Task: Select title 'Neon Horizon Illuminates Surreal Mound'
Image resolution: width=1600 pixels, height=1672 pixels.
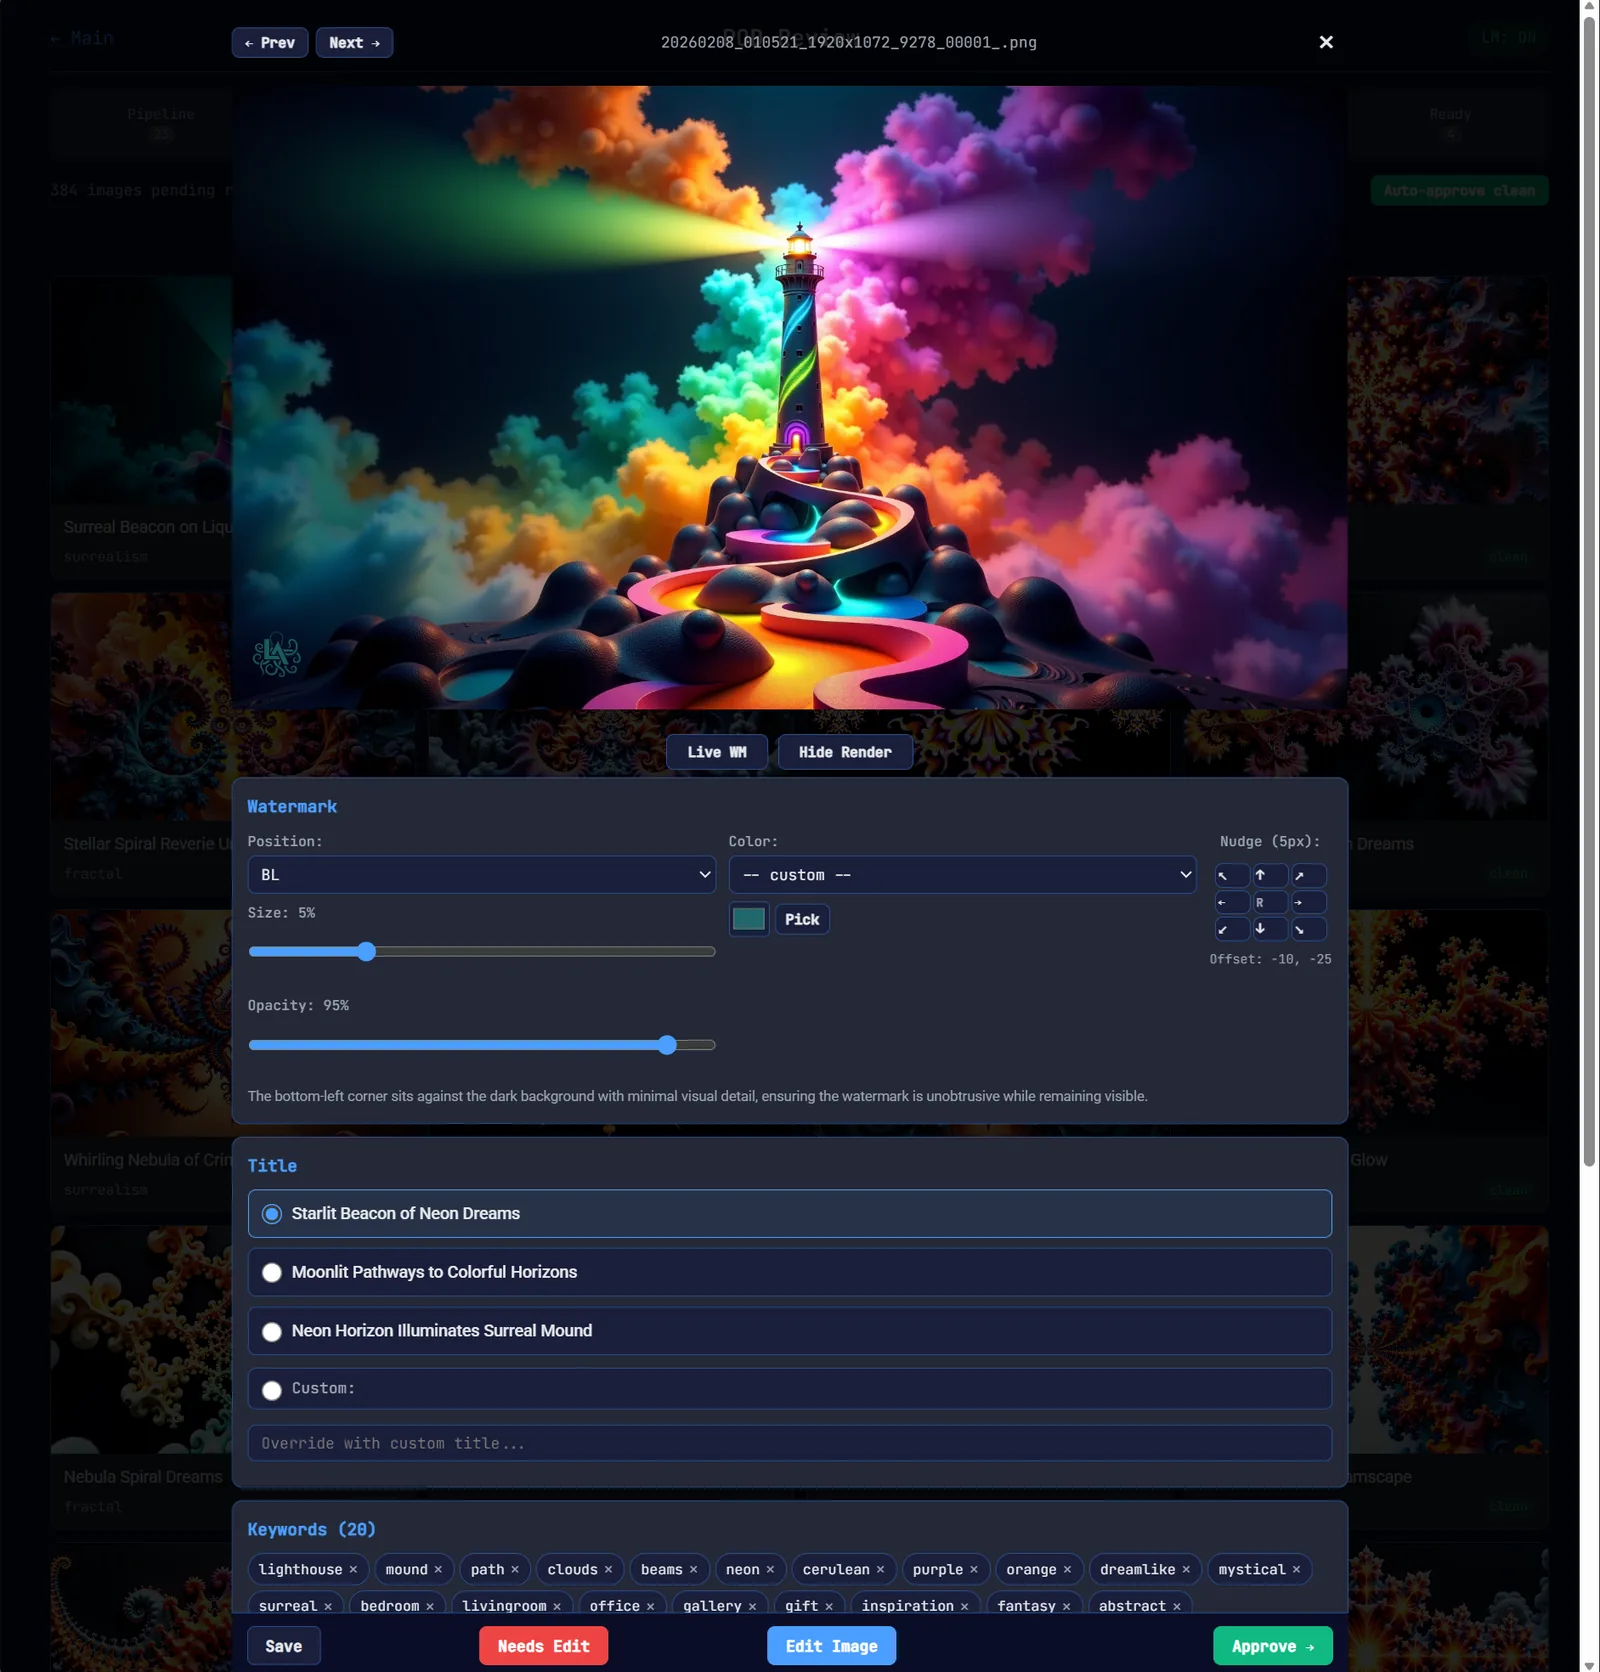Action: point(789,1331)
